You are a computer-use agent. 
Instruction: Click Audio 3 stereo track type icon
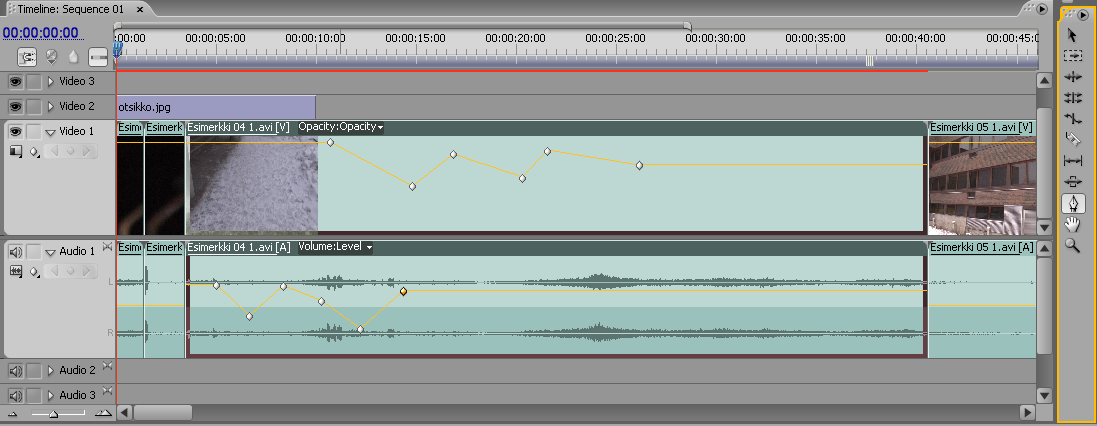pos(107,390)
